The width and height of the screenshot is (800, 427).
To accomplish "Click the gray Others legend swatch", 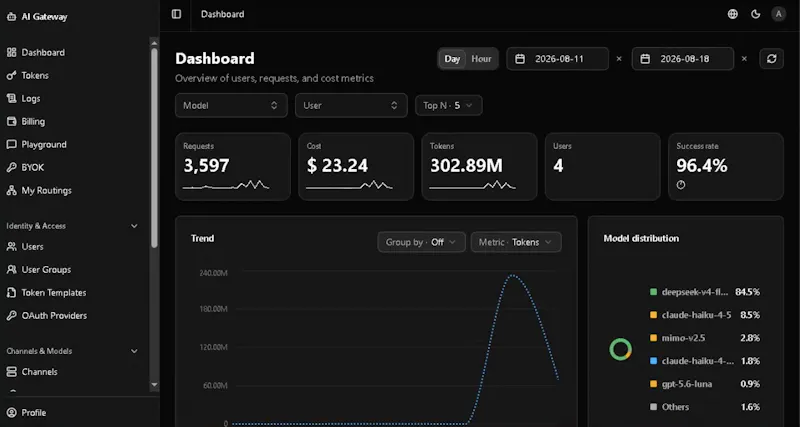I will (x=653, y=407).
